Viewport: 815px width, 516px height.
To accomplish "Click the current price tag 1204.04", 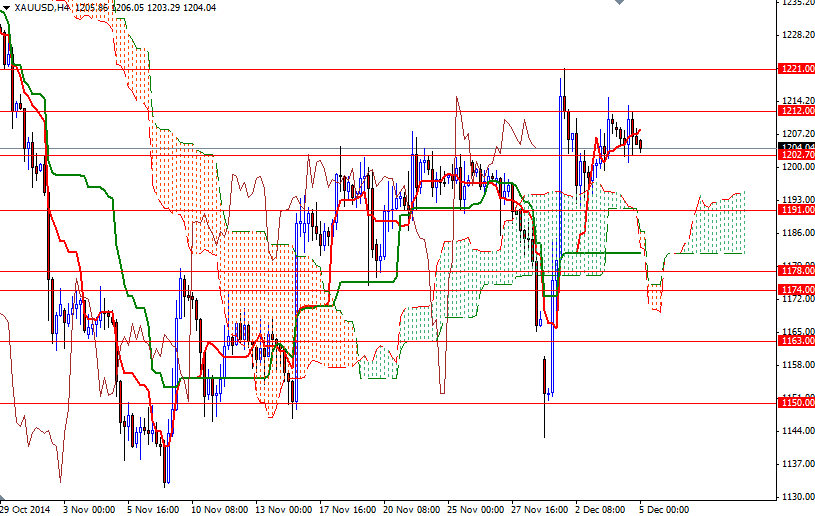I will tap(795, 147).
